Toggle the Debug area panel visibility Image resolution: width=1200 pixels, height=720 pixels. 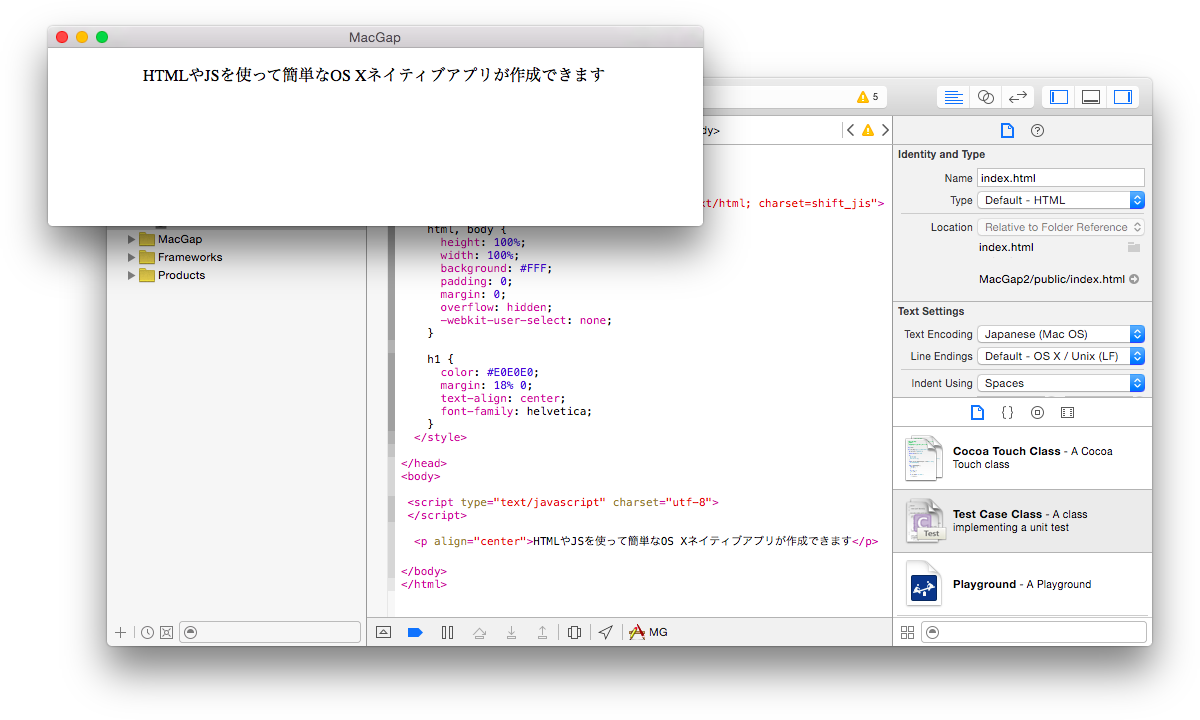1091,97
